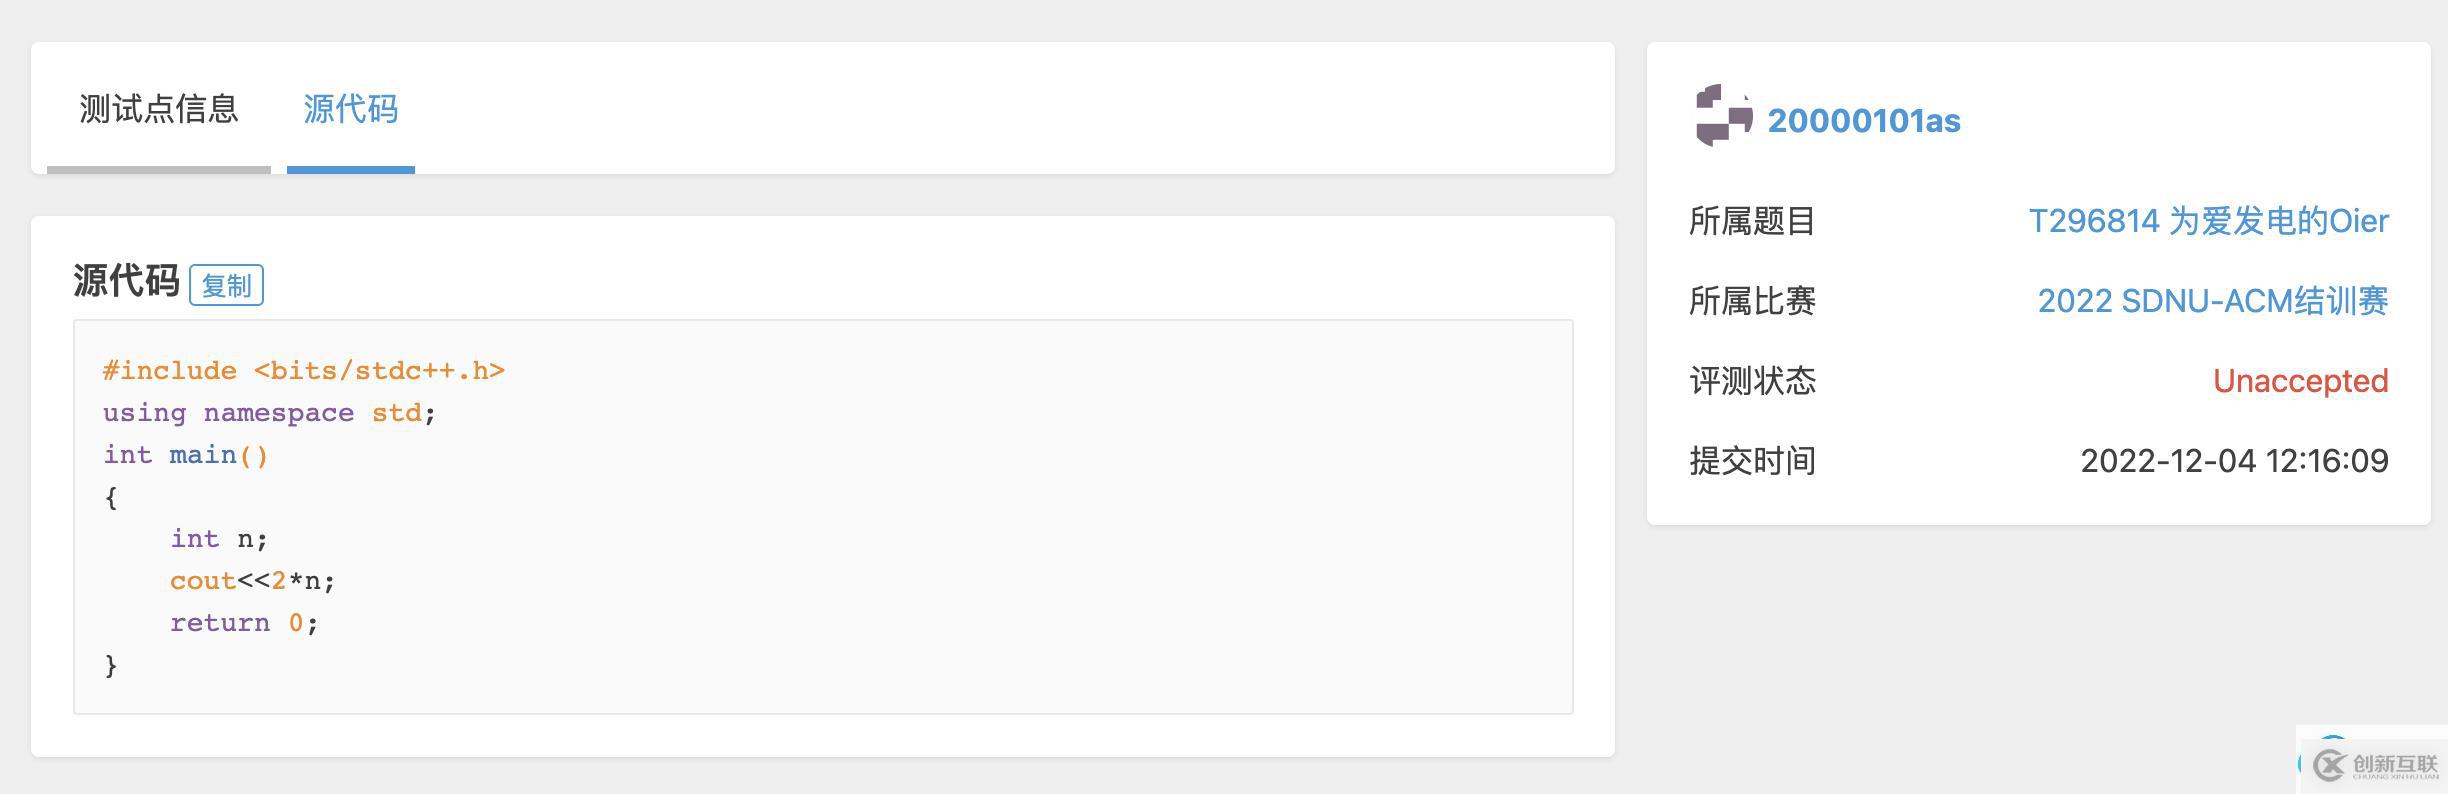Click the 所属题目 label
This screenshot has width=2448, height=794.
[1752, 221]
